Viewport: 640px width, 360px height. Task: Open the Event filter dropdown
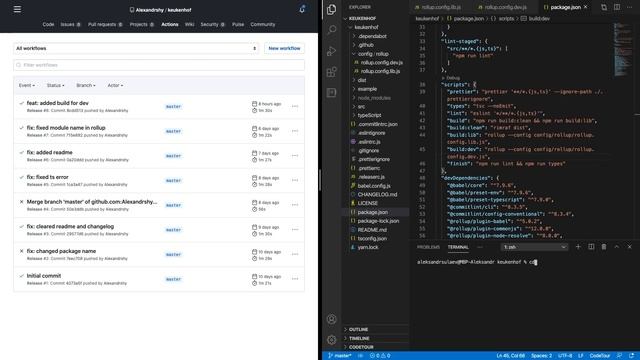click(27, 85)
